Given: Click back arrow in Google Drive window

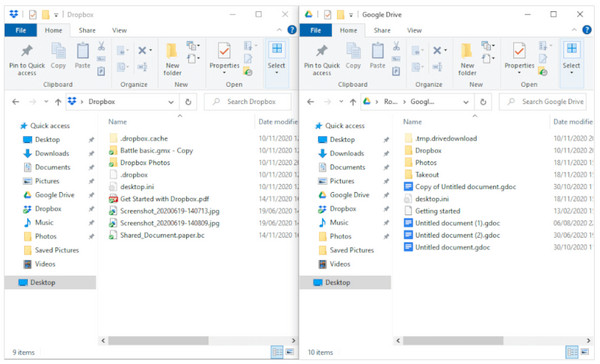Looking at the screenshot, I should click(311, 102).
